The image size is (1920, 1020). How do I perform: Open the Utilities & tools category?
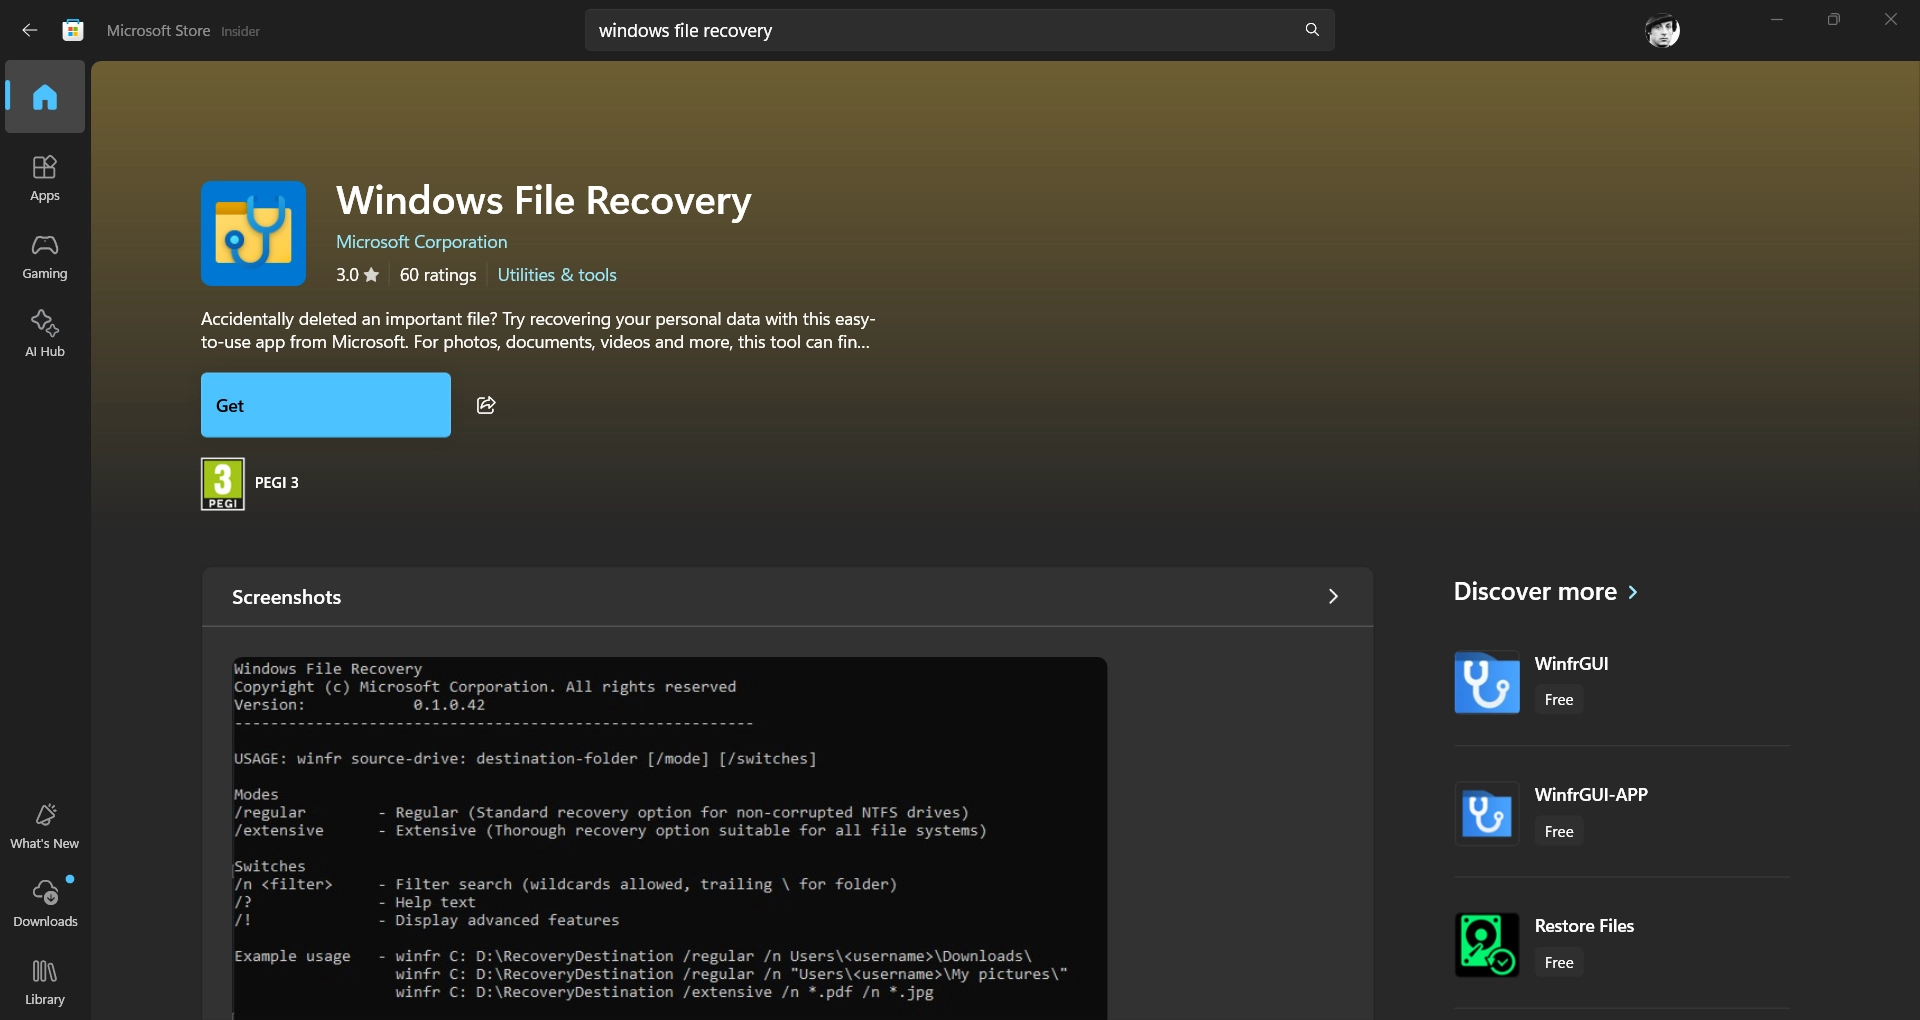[556, 275]
